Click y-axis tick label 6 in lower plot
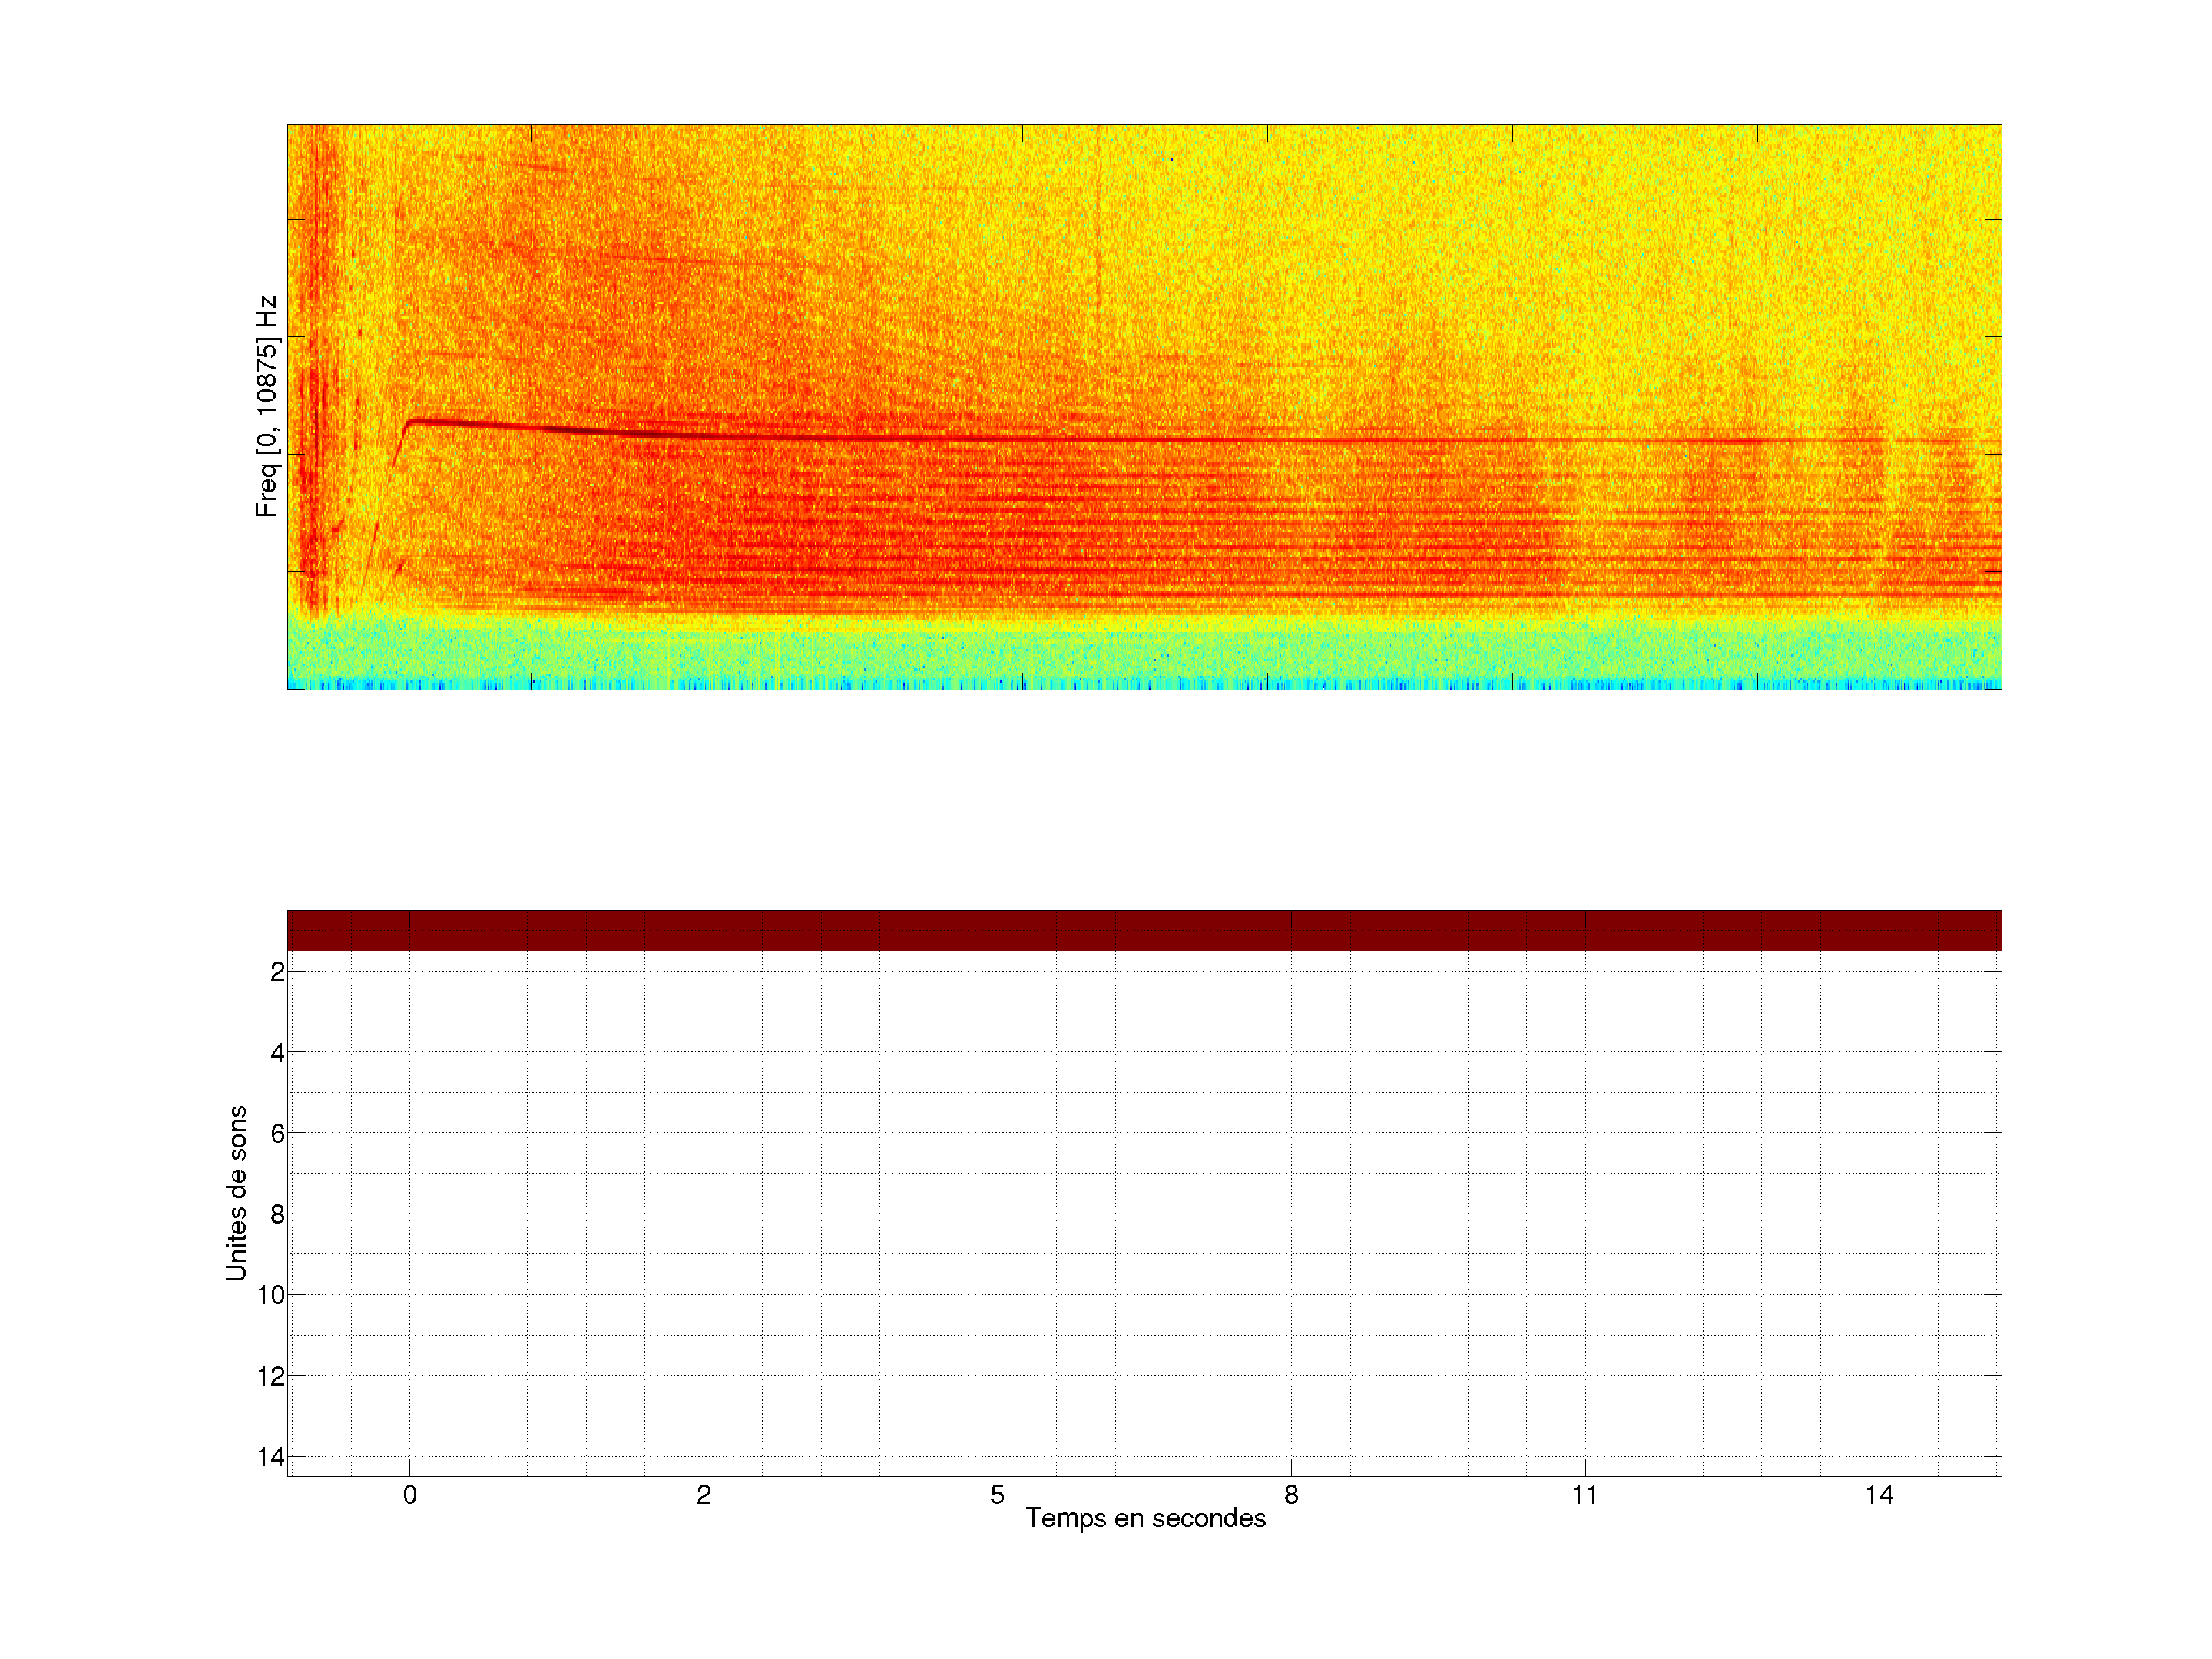Viewport: 2212px width, 1659px height. (x=277, y=1134)
